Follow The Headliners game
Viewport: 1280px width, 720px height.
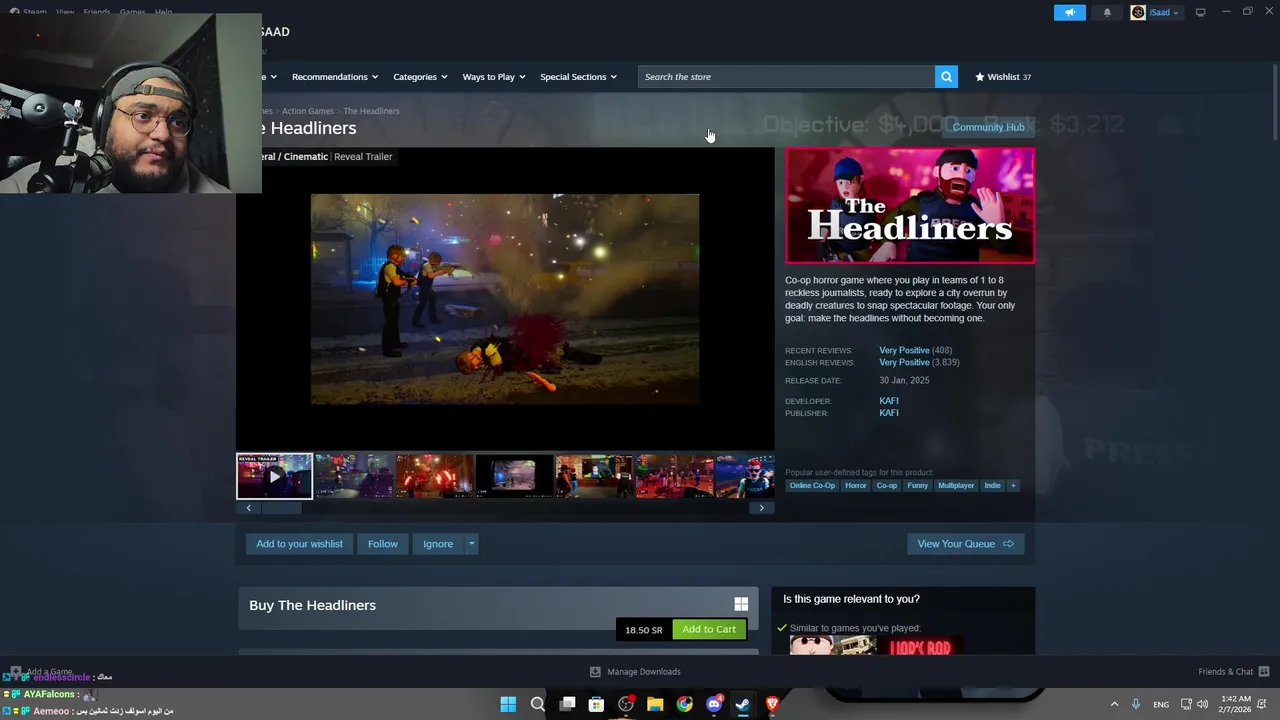383,544
